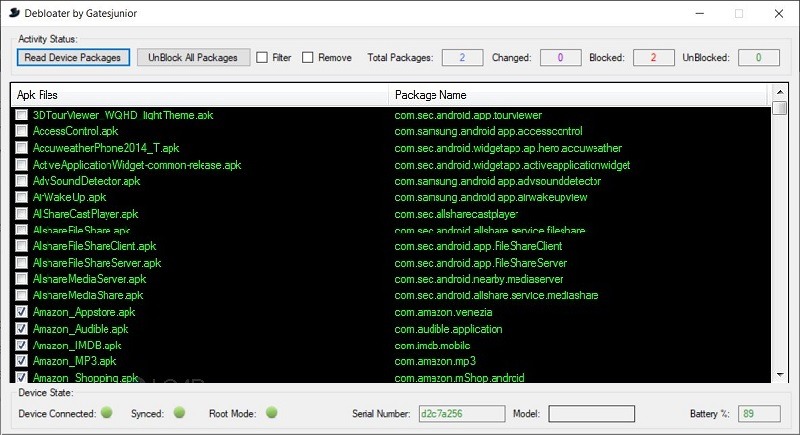The image size is (800, 435).
Task: Check the AirWakeUp.apk checkbox
Action: (x=21, y=197)
